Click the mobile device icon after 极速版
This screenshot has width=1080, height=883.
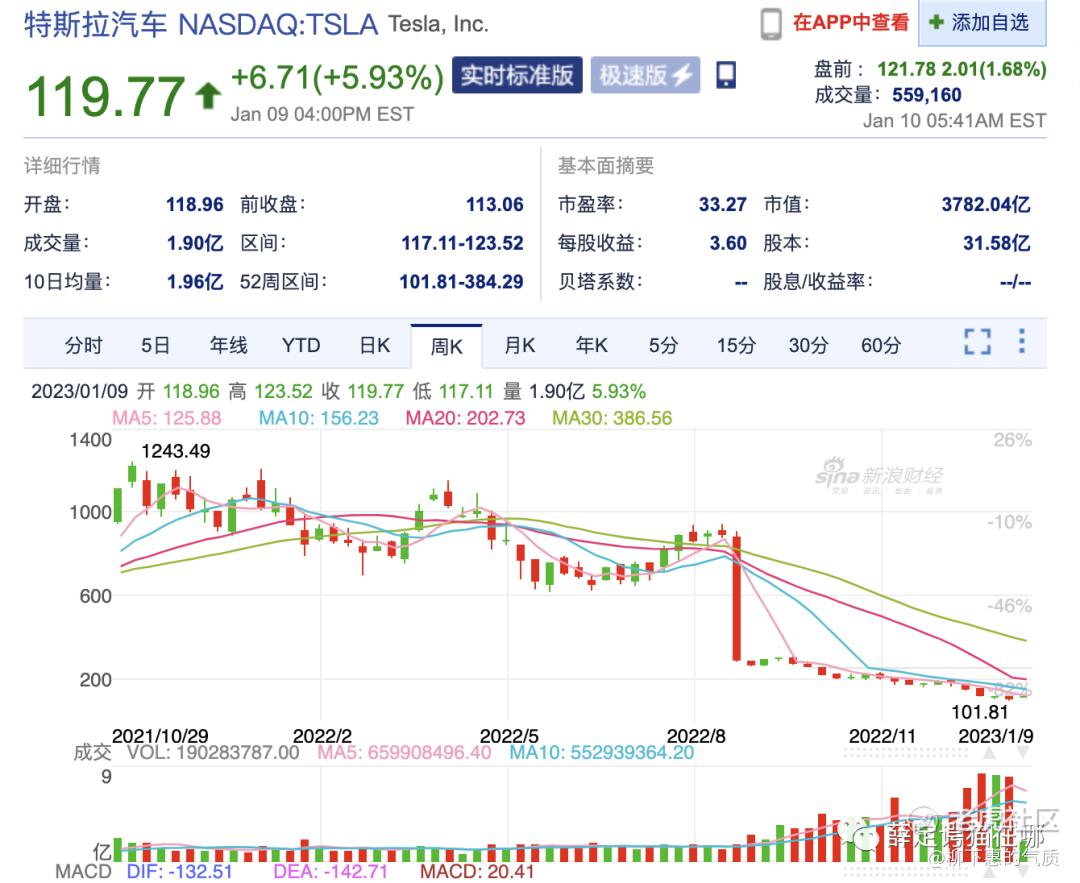click(x=726, y=75)
